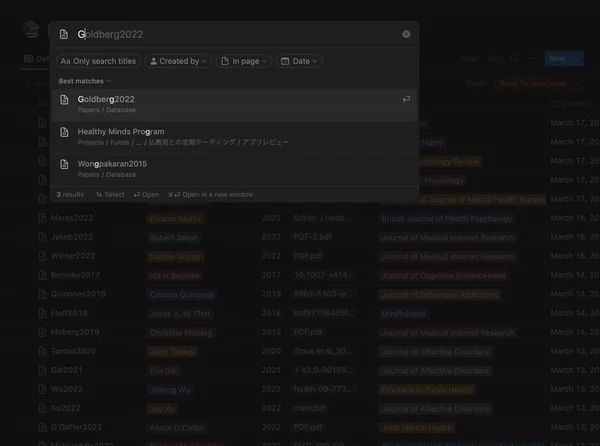The width and height of the screenshot is (600, 446).
Task: Open the Quinones2019 row
Action: [78, 294]
